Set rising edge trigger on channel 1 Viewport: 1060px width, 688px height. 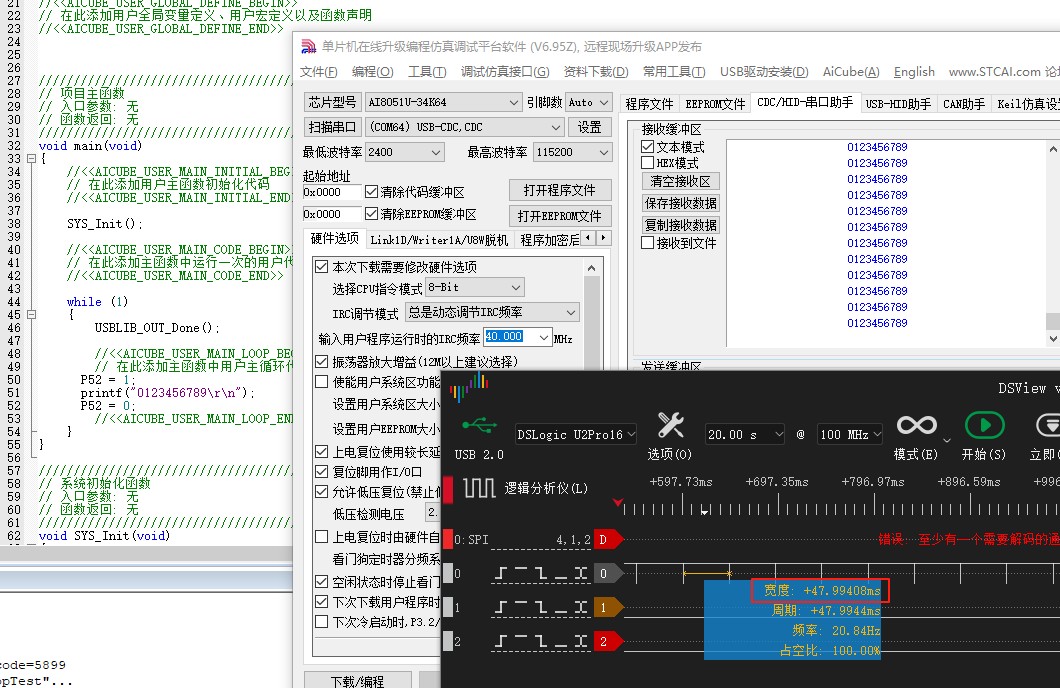(x=500, y=608)
